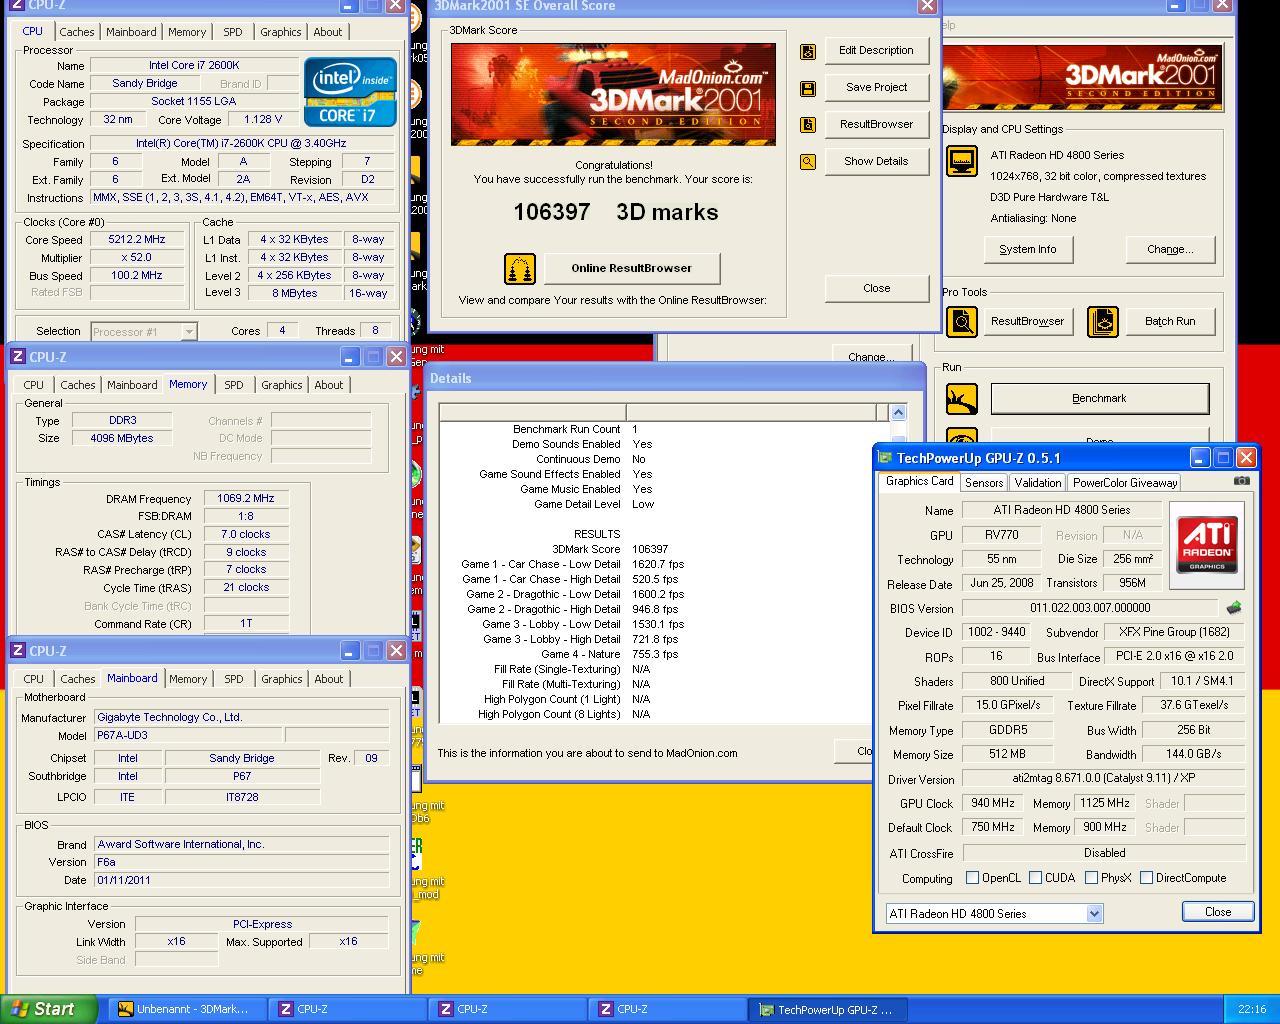Click the Save Project floppy icon

(807, 88)
